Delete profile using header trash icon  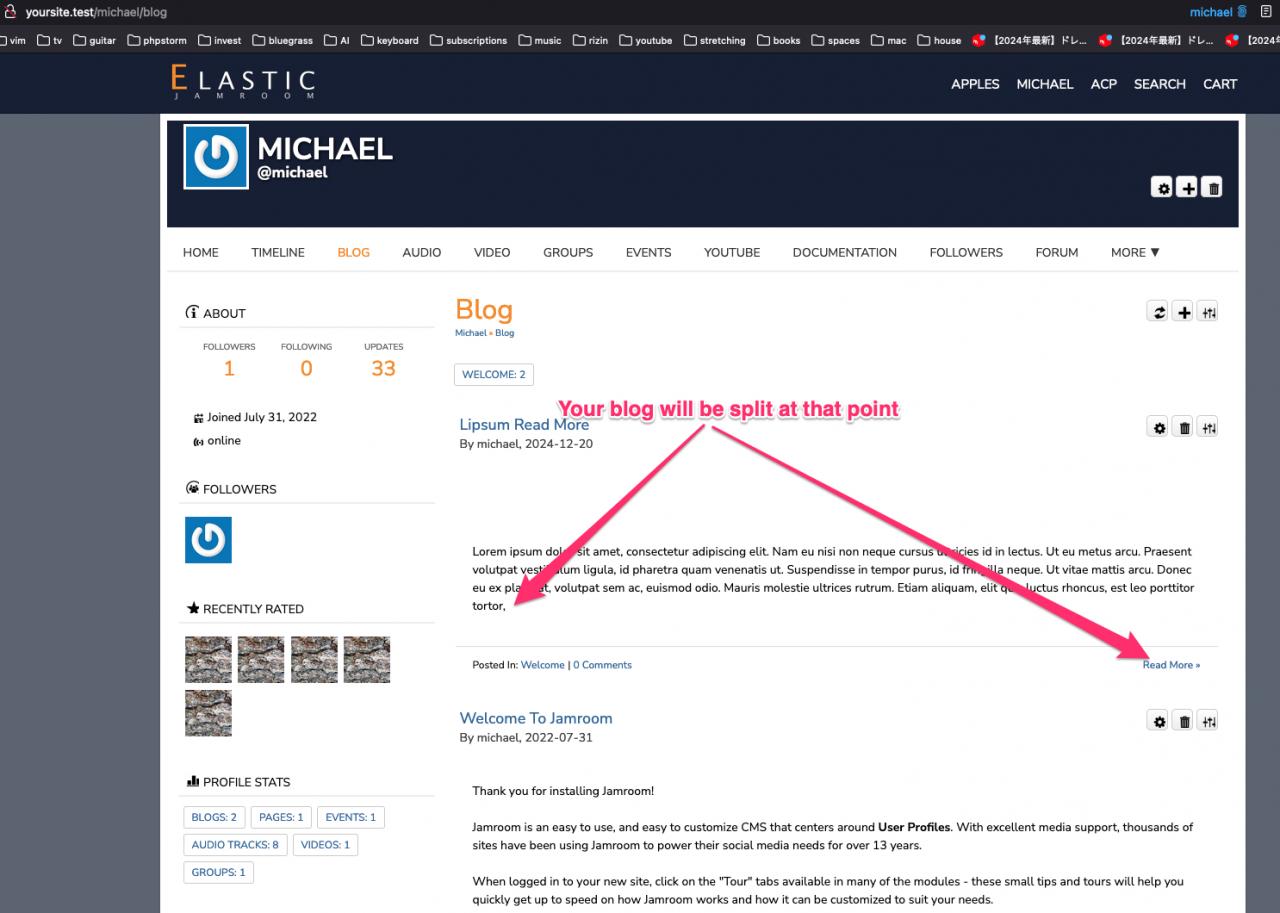pyautogui.click(x=1211, y=187)
